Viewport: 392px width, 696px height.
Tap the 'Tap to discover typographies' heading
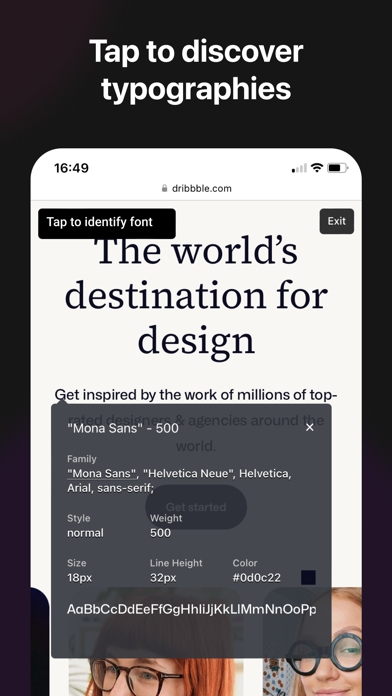(196, 70)
